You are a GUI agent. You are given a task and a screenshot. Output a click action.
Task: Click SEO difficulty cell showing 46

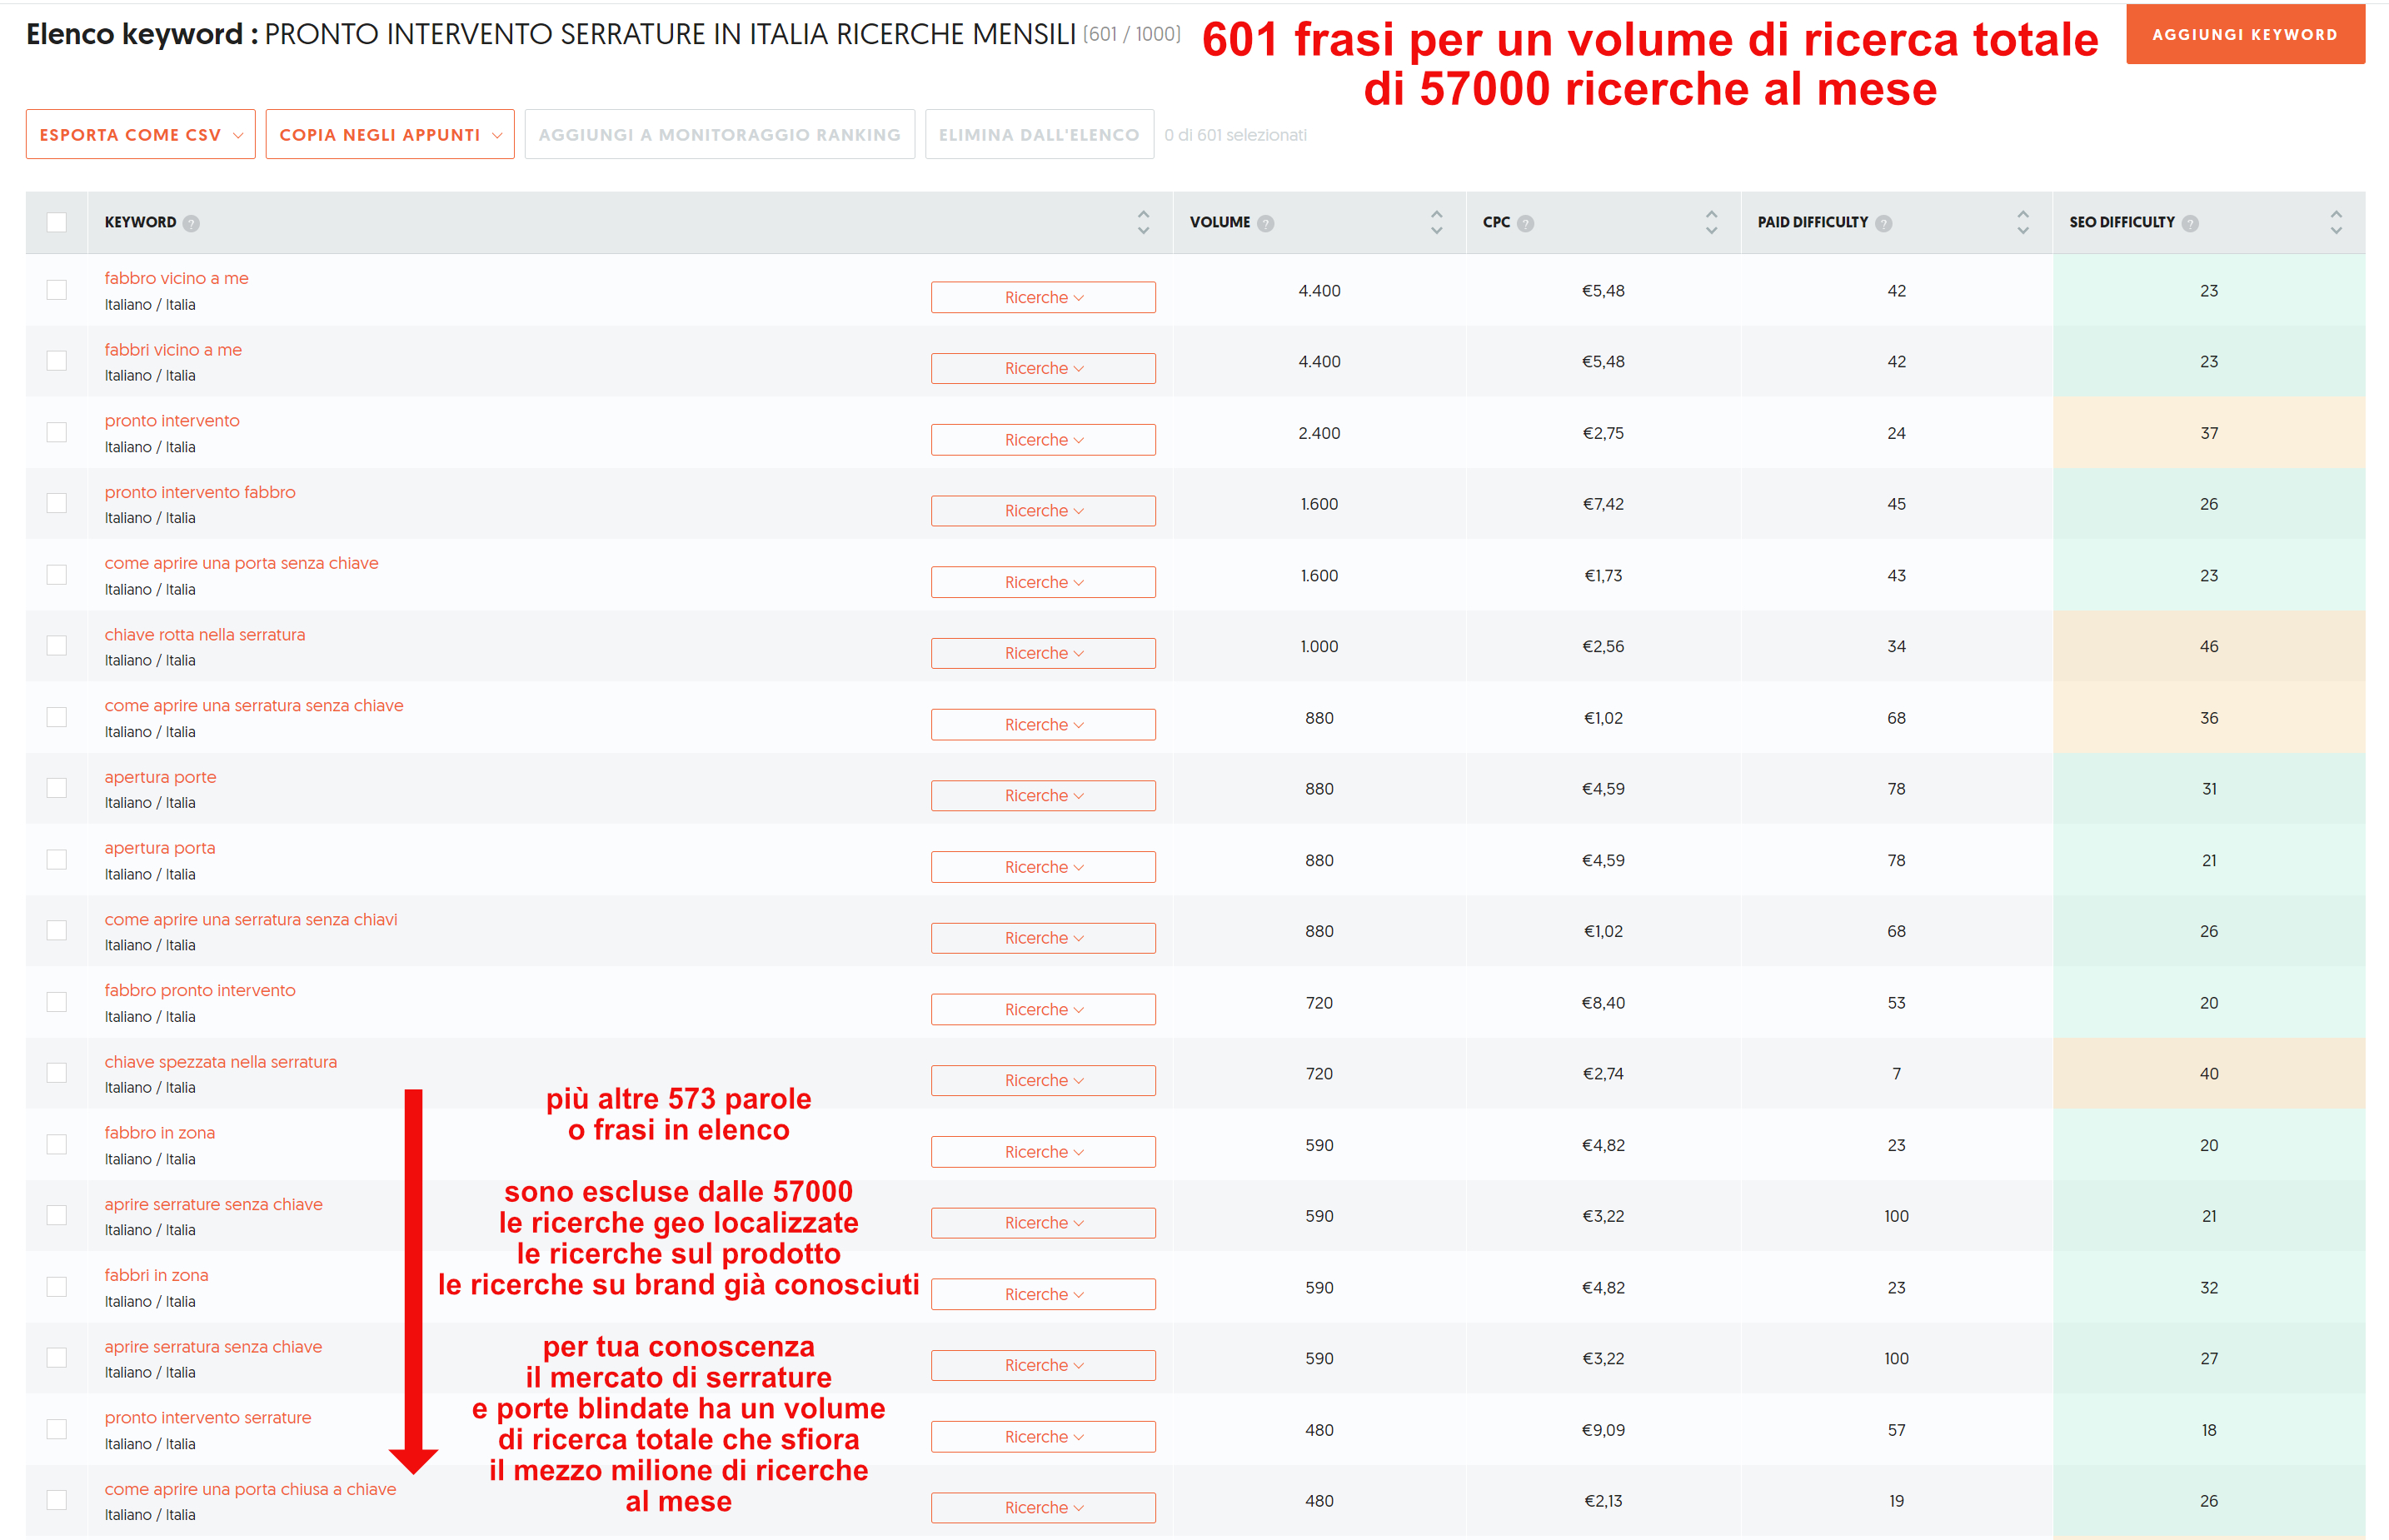[2208, 647]
